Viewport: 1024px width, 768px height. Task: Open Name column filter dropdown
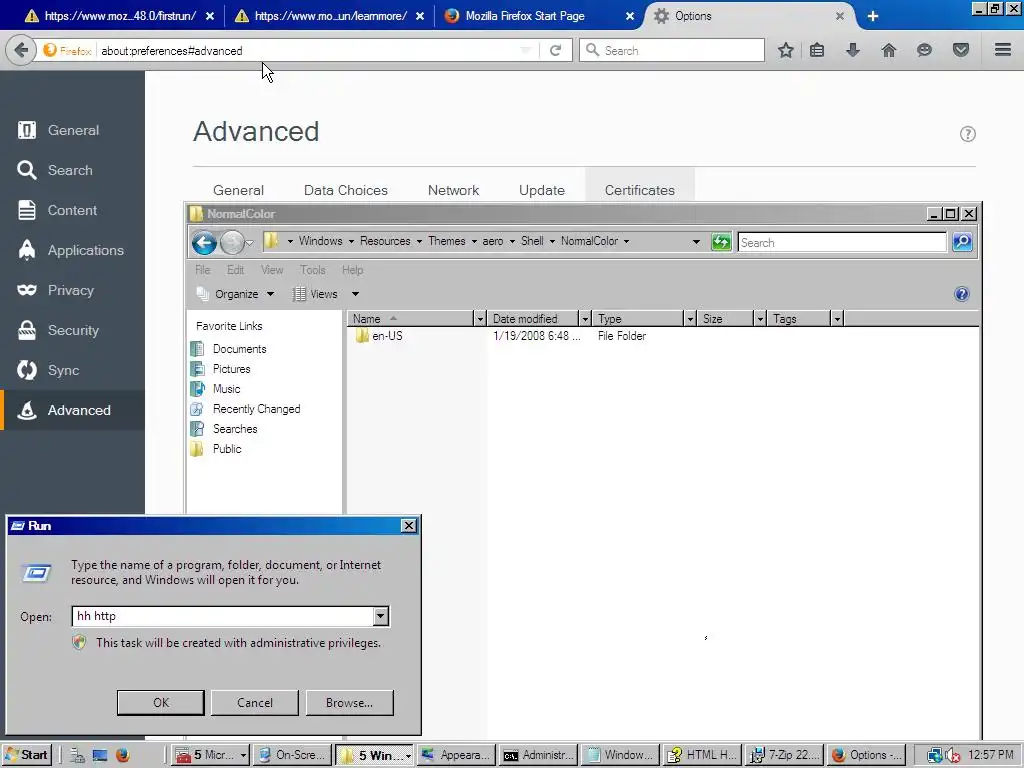point(480,319)
